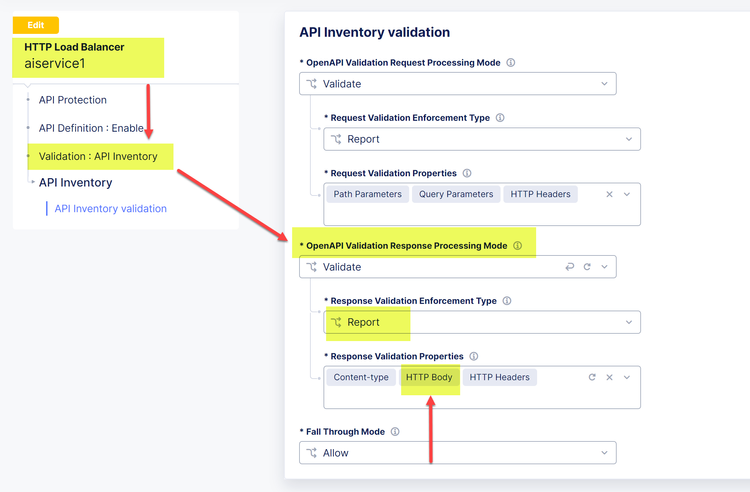Viewport: 750px width, 492px height.
Task: Click info icon next to Request Validation Enforcement Type
Action: 500,118
